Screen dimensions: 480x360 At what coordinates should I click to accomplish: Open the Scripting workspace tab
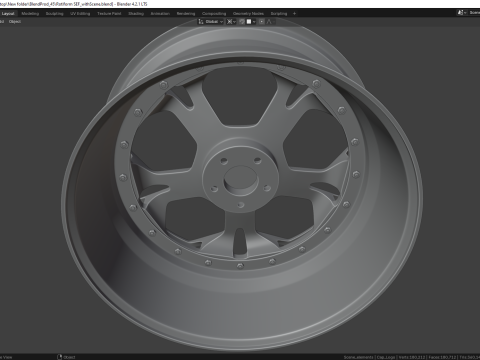(x=279, y=14)
